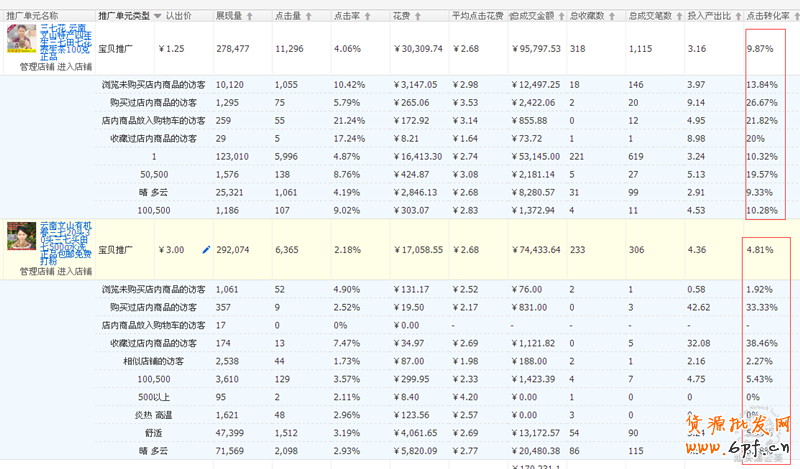Open the second product's thumbnail image
Viewport: 800px width, 469px height.
click(21, 238)
